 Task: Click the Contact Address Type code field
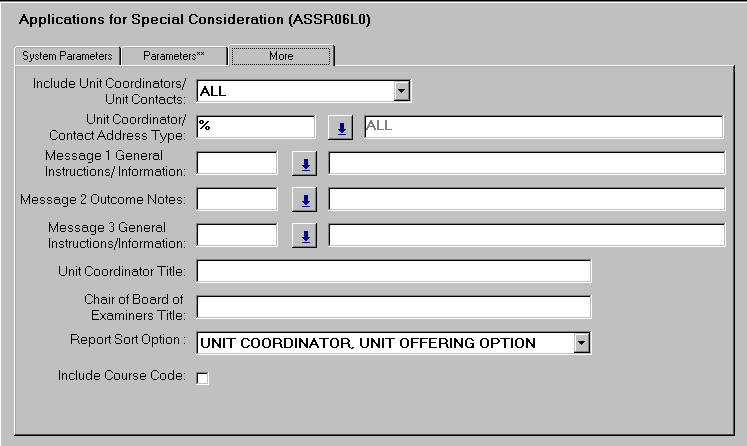click(256, 127)
